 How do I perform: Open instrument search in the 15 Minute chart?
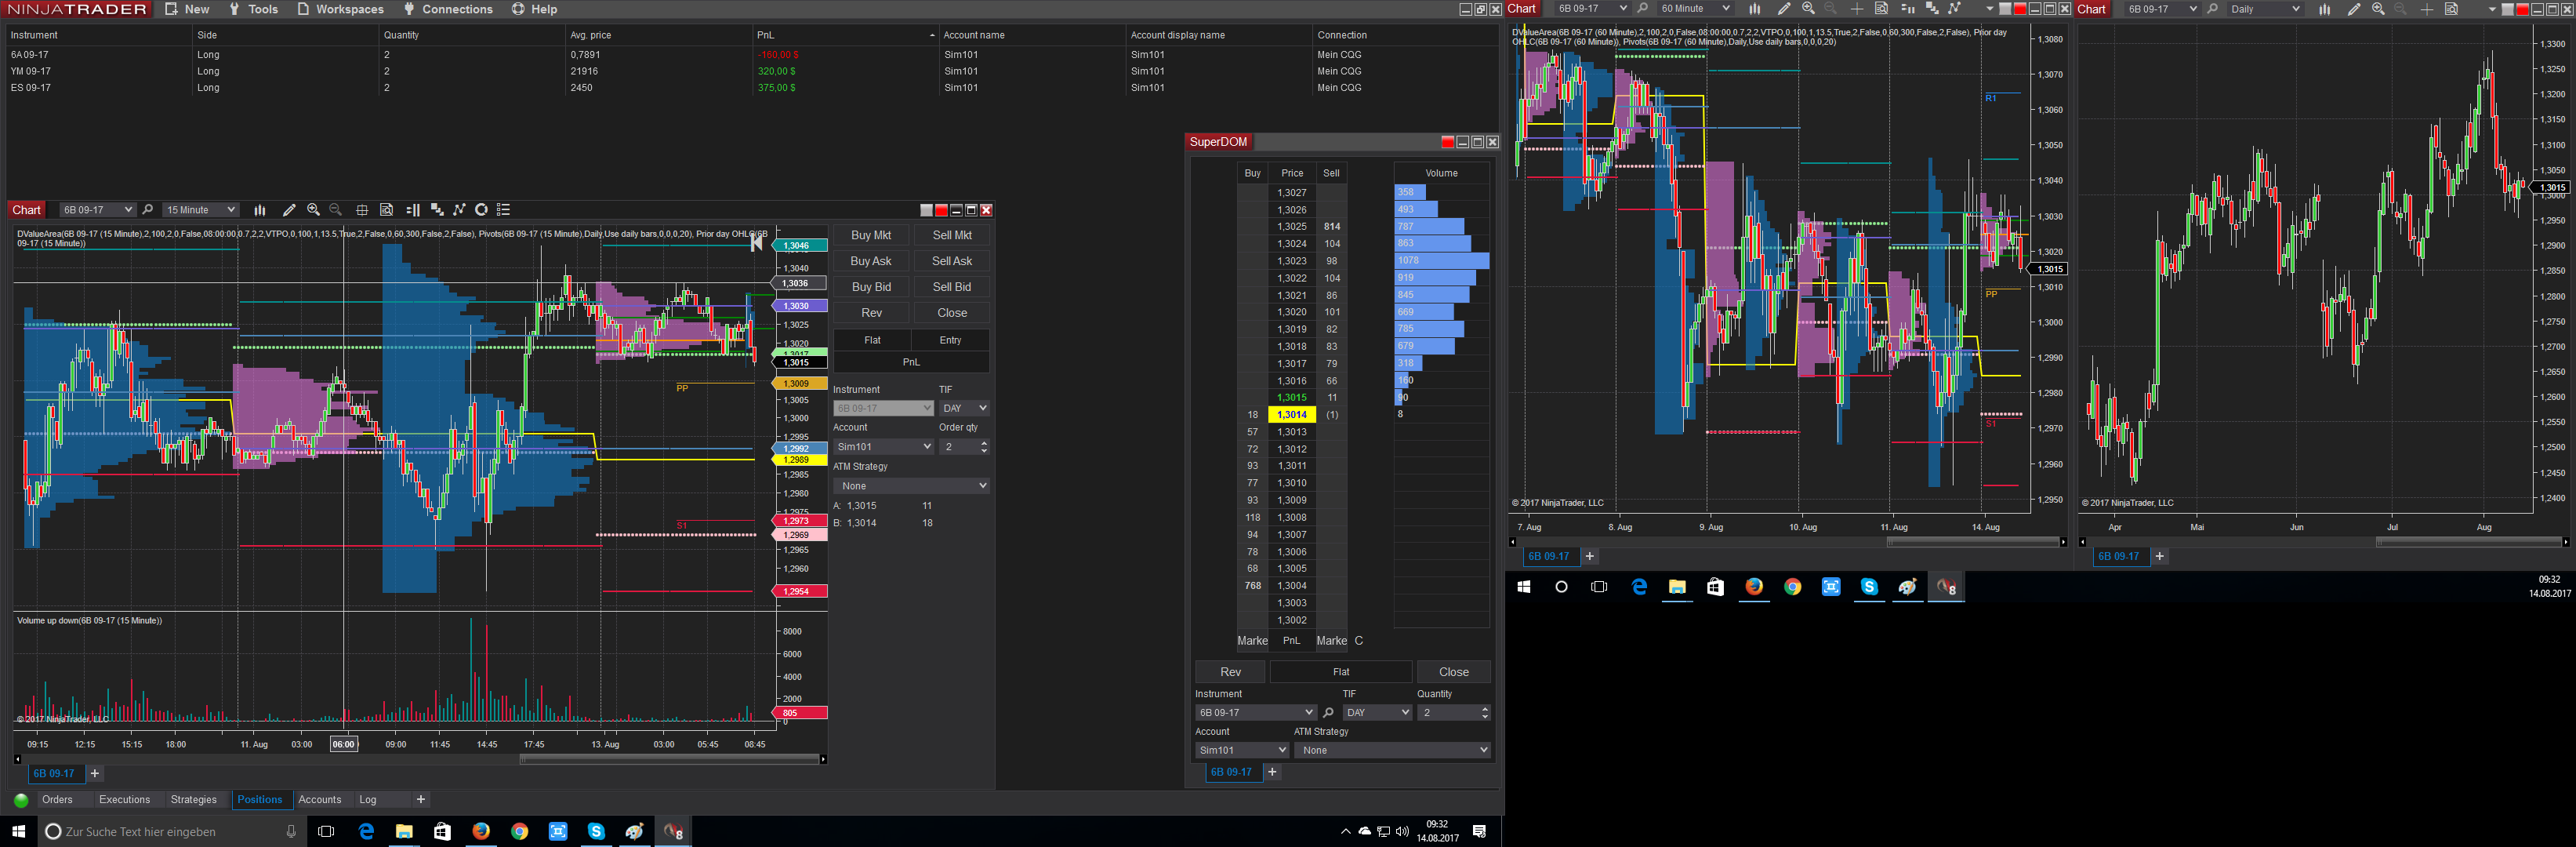point(148,210)
